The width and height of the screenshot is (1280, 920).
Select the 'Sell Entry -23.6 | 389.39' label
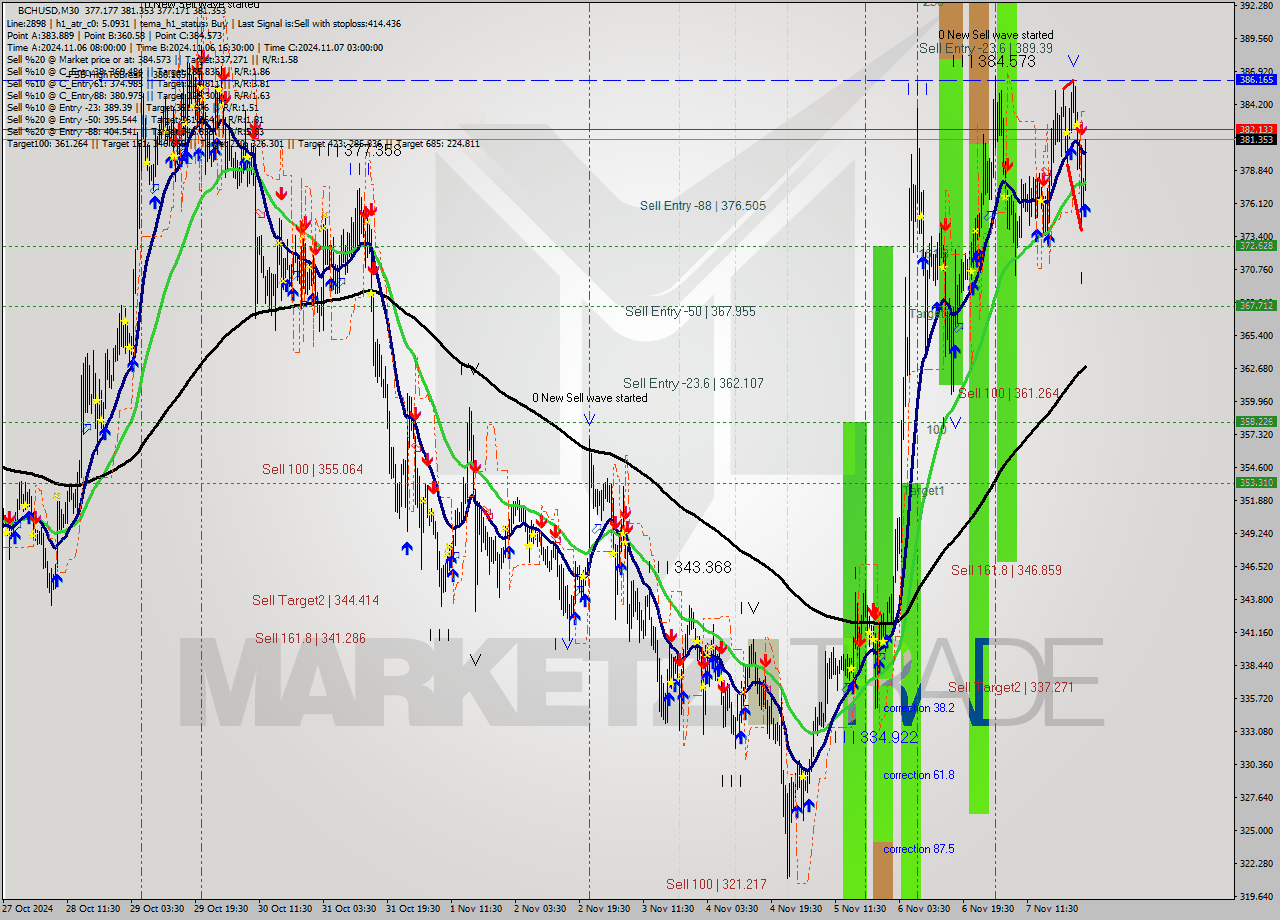click(x=986, y=48)
